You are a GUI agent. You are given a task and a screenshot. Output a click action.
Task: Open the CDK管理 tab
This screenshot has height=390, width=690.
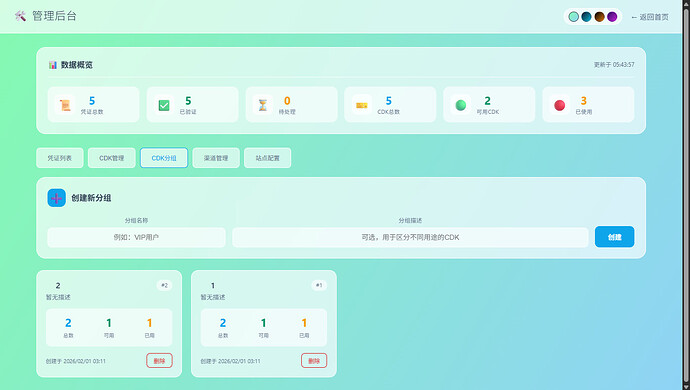click(112, 158)
